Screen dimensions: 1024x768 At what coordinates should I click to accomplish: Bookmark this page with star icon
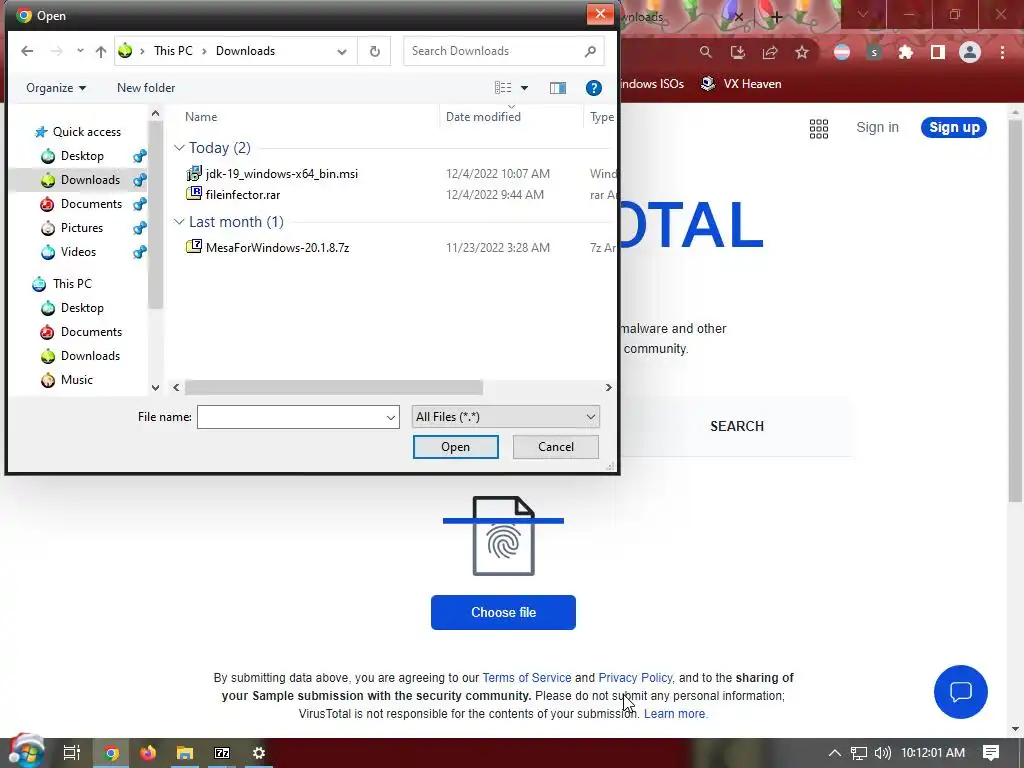tap(802, 52)
